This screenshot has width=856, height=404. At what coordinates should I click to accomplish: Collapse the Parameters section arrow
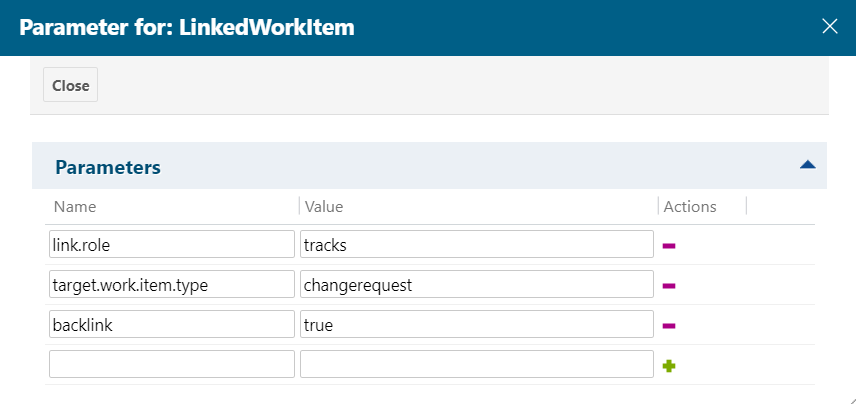point(808,165)
